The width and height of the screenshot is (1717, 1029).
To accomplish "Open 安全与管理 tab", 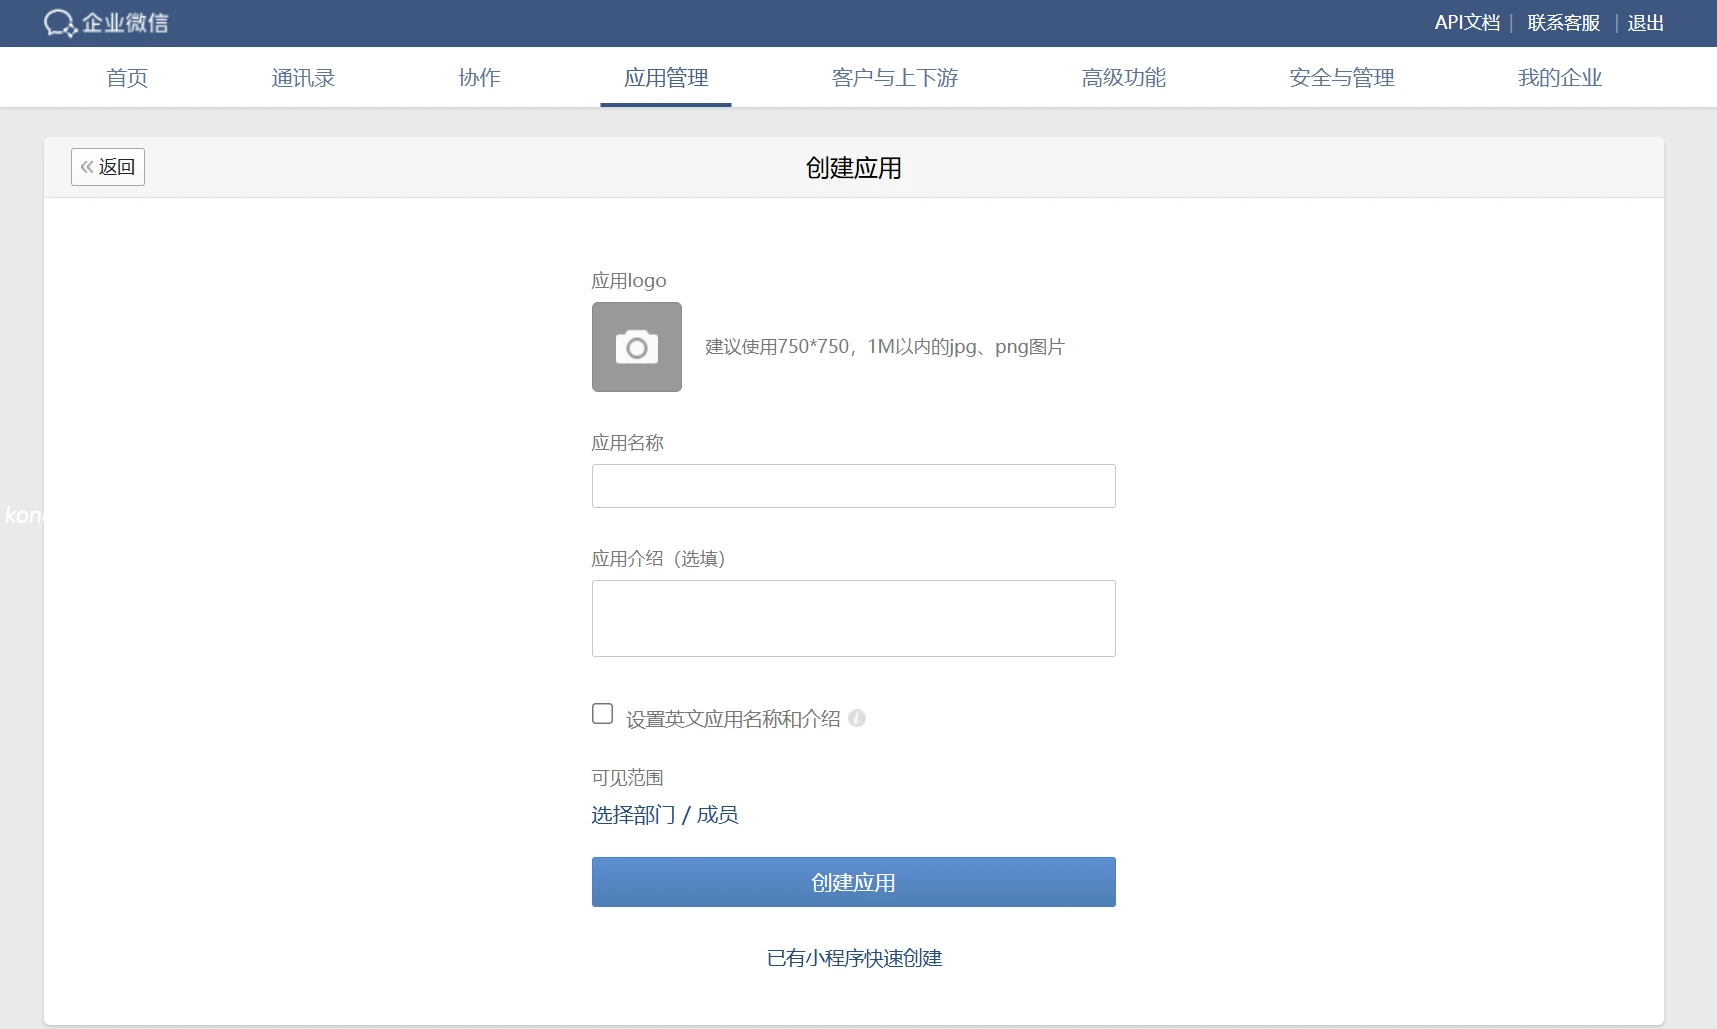I will 1342,78.
